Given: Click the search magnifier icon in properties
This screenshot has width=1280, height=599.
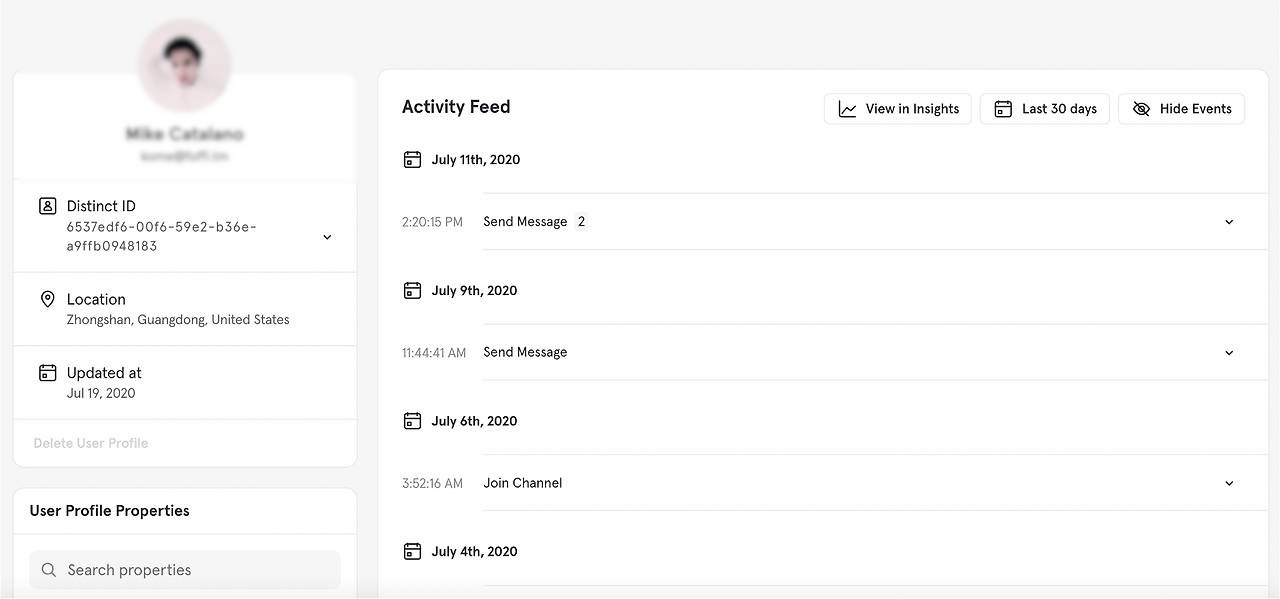Looking at the screenshot, I should (x=49, y=570).
